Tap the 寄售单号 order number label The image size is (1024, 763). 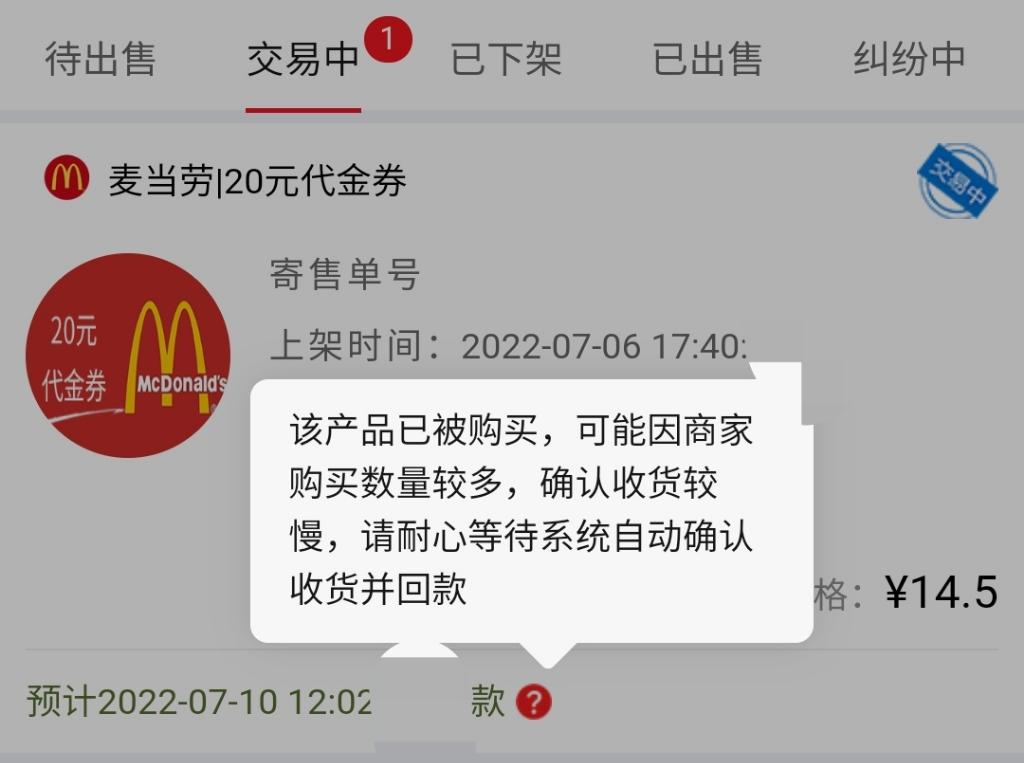pos(345,274)
